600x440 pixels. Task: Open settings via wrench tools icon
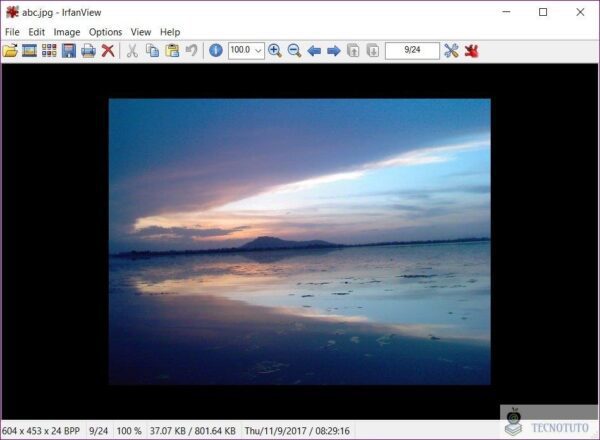pyautogui.click(x=452, y=51)
